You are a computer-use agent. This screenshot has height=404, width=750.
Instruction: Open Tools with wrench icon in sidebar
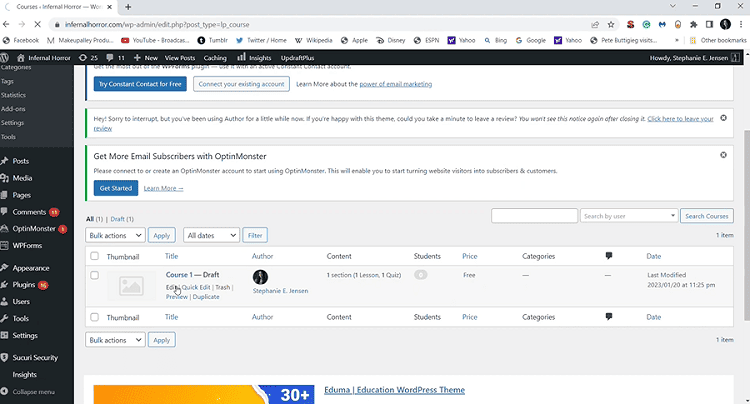point(21,318)
